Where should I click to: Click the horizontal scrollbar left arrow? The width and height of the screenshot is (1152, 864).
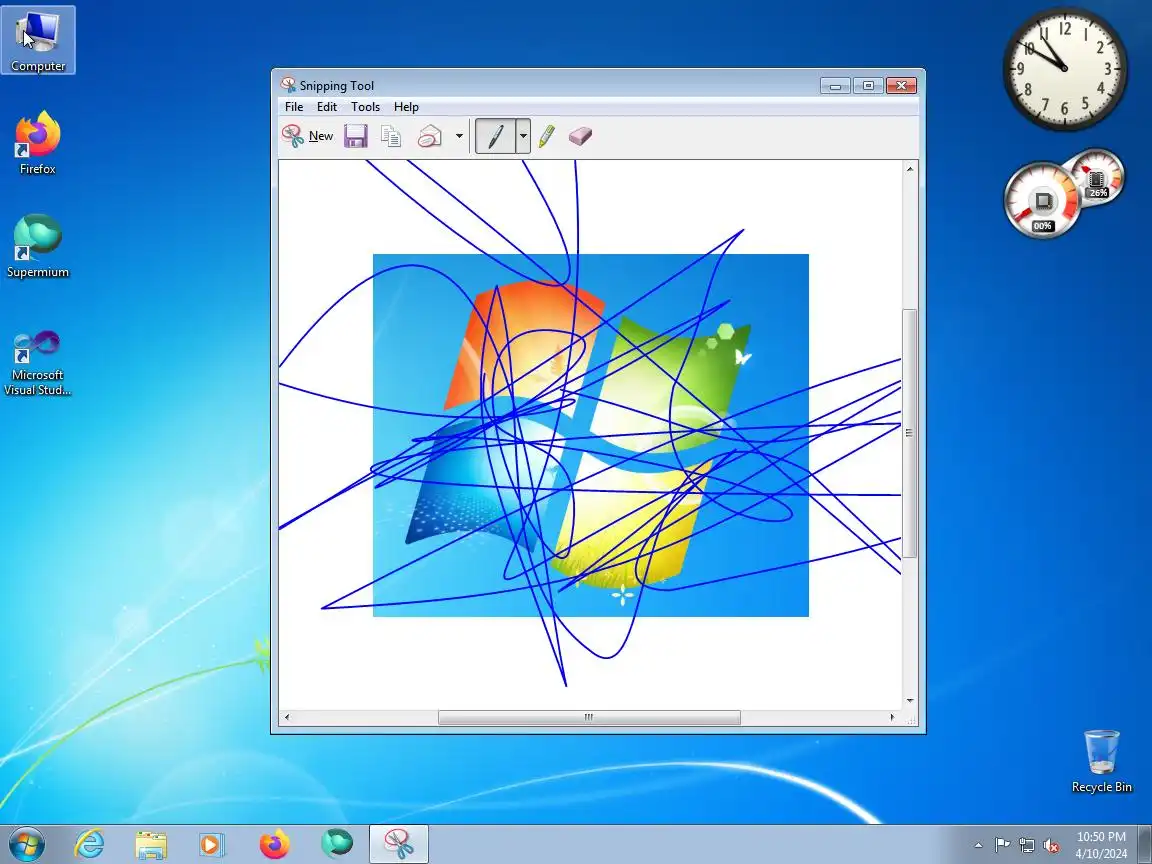(x=287, y=717)
